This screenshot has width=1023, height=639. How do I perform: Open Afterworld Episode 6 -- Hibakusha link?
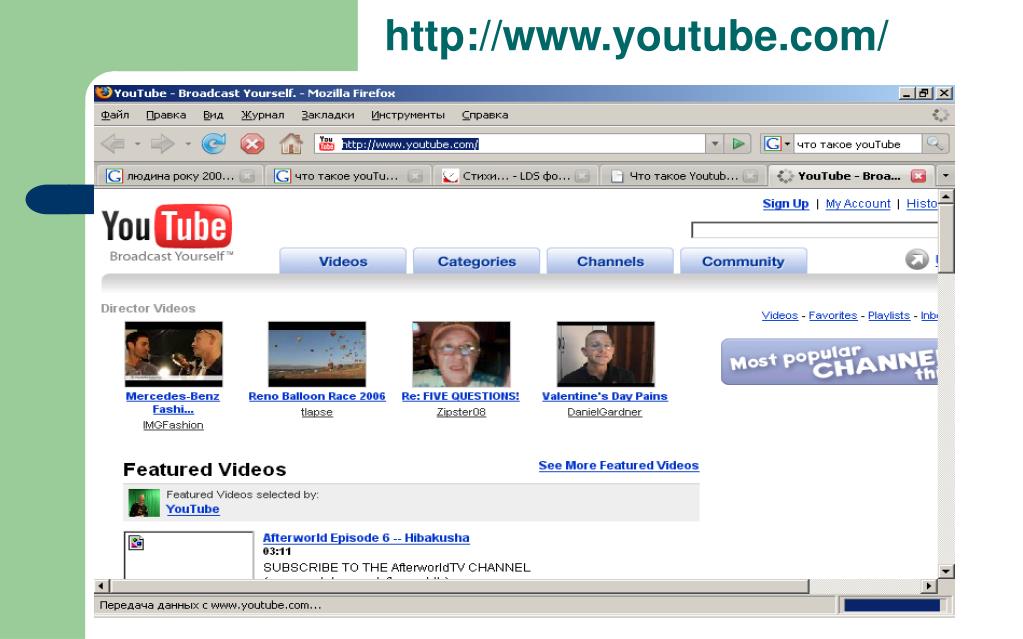[366, 538]
